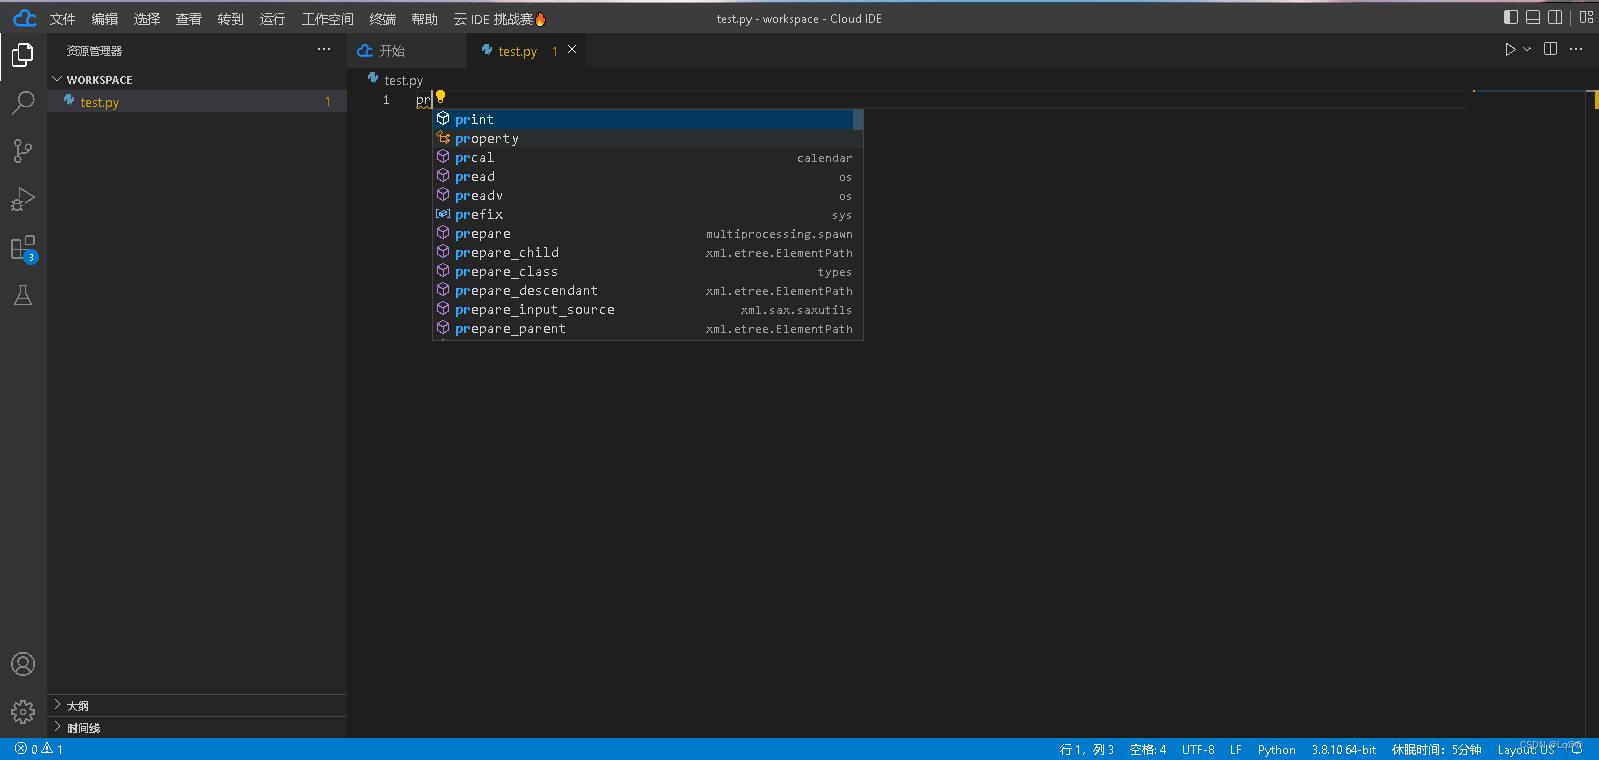Open problems via errors and warnings status item
Screen dimensions: 1599x760
pos(39,749)
